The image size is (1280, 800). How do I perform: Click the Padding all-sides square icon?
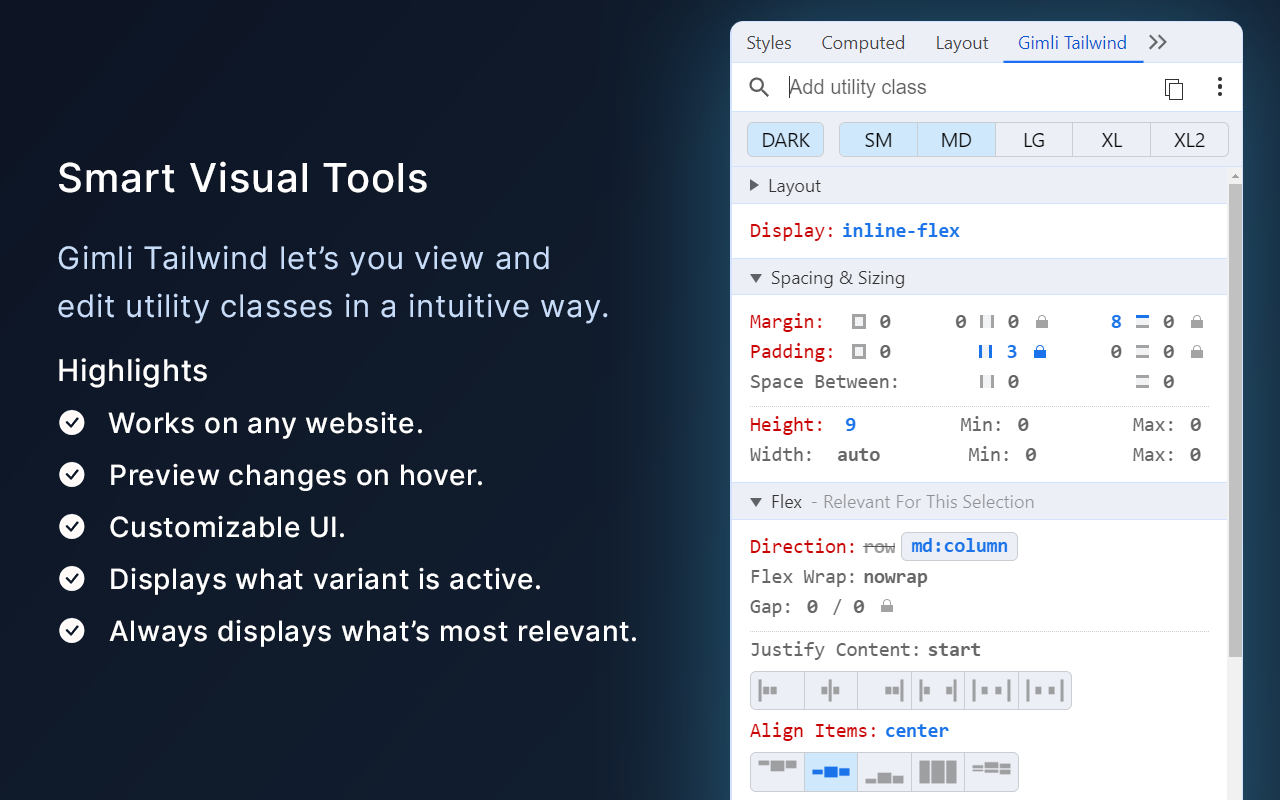pos(859,352)
